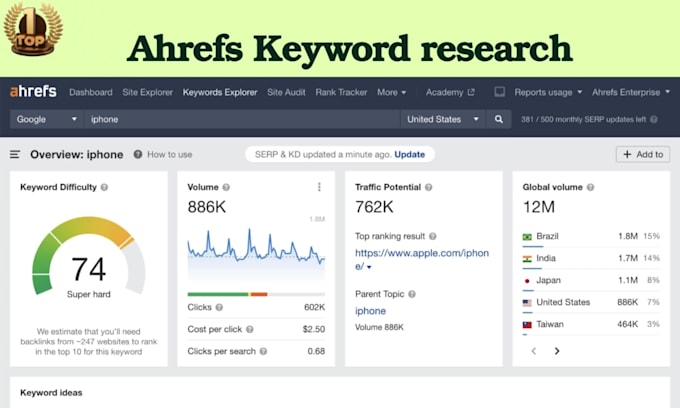Select Keywords Explorer in the nav bar
This screenshot has height=408, width=680.
click(220, 92)
